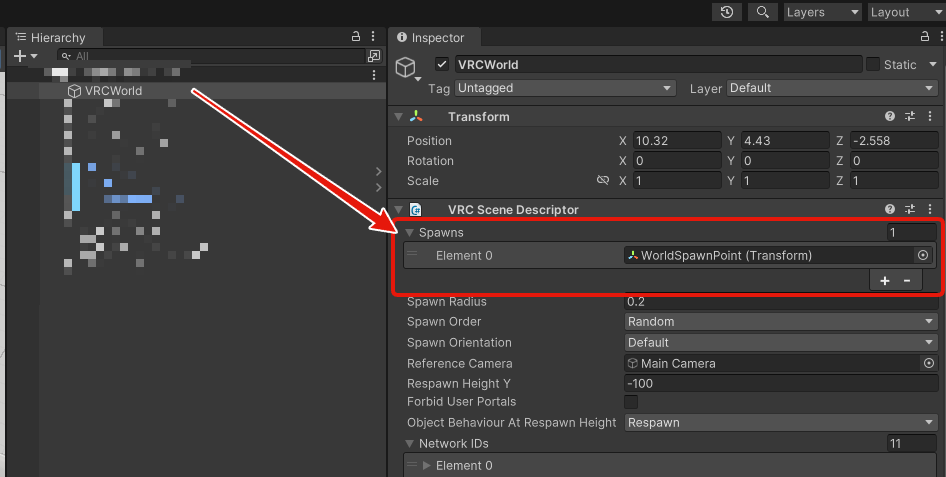The image size is (946, 477).
Task: Click Position Y field 4.43
Action: pos(786,141)
